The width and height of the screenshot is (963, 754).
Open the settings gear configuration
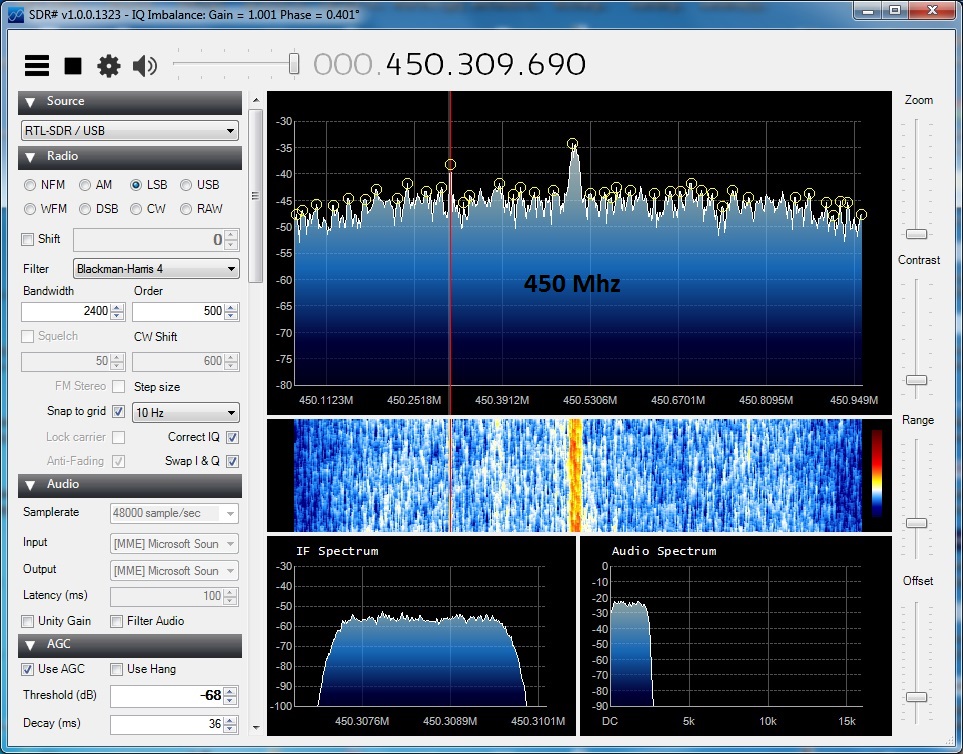[x=108, y=66]
